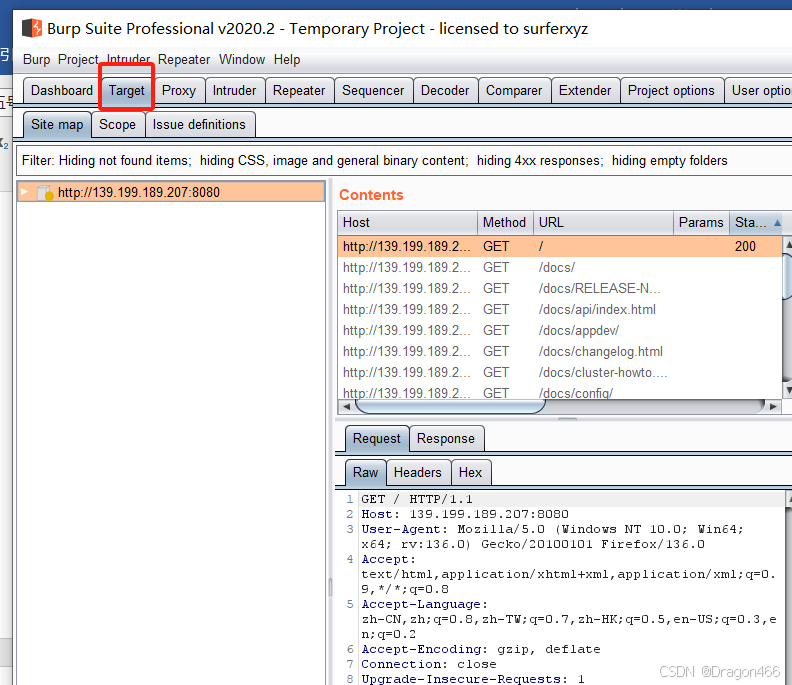Screen dimensions: 792x685
Task: Click the Upgrade-Insecure-Requests header line
Action: (473, 679)
